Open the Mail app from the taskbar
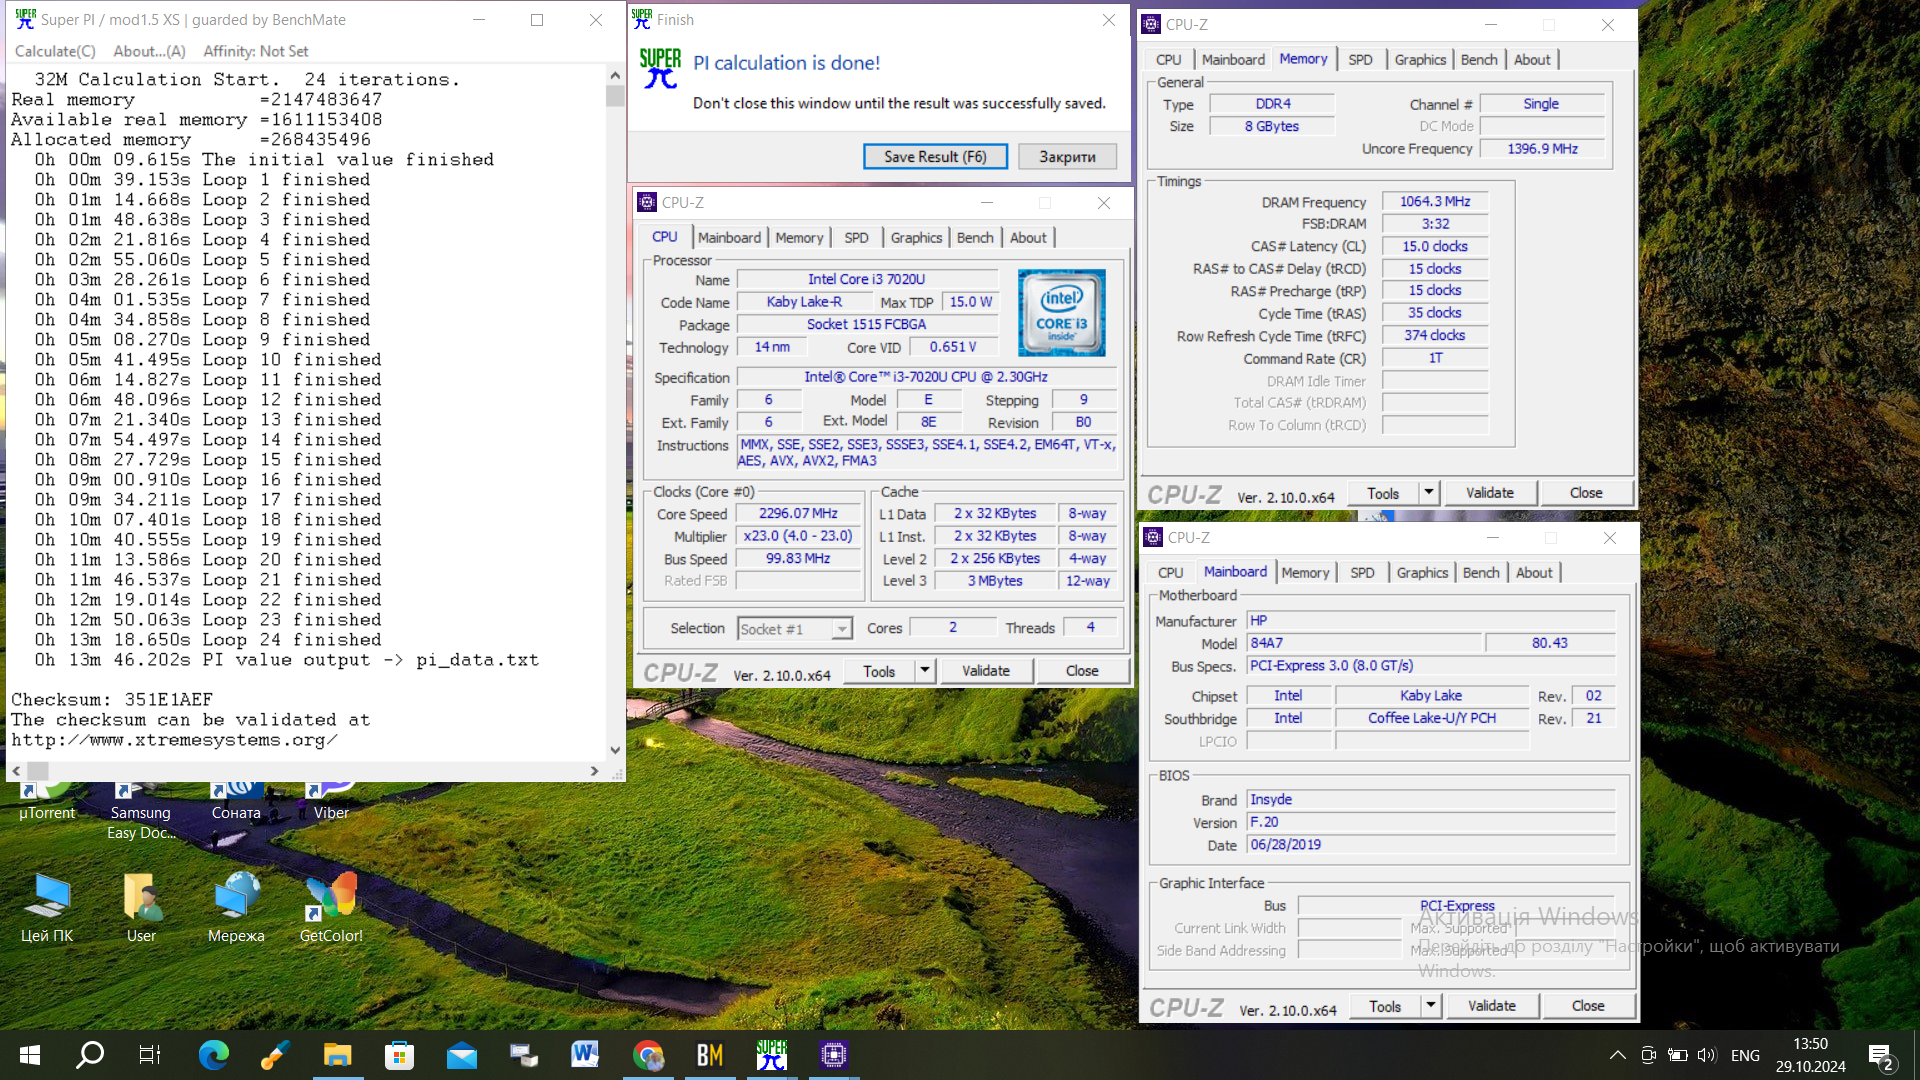Viewport: 1920px width, 1080px height. click(461, 1055)
